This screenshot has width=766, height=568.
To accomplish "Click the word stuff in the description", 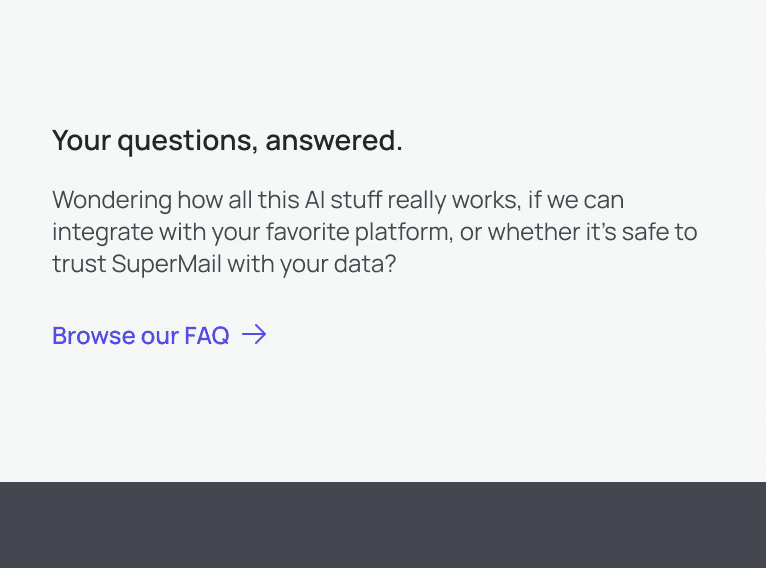I will coord(357,200).
